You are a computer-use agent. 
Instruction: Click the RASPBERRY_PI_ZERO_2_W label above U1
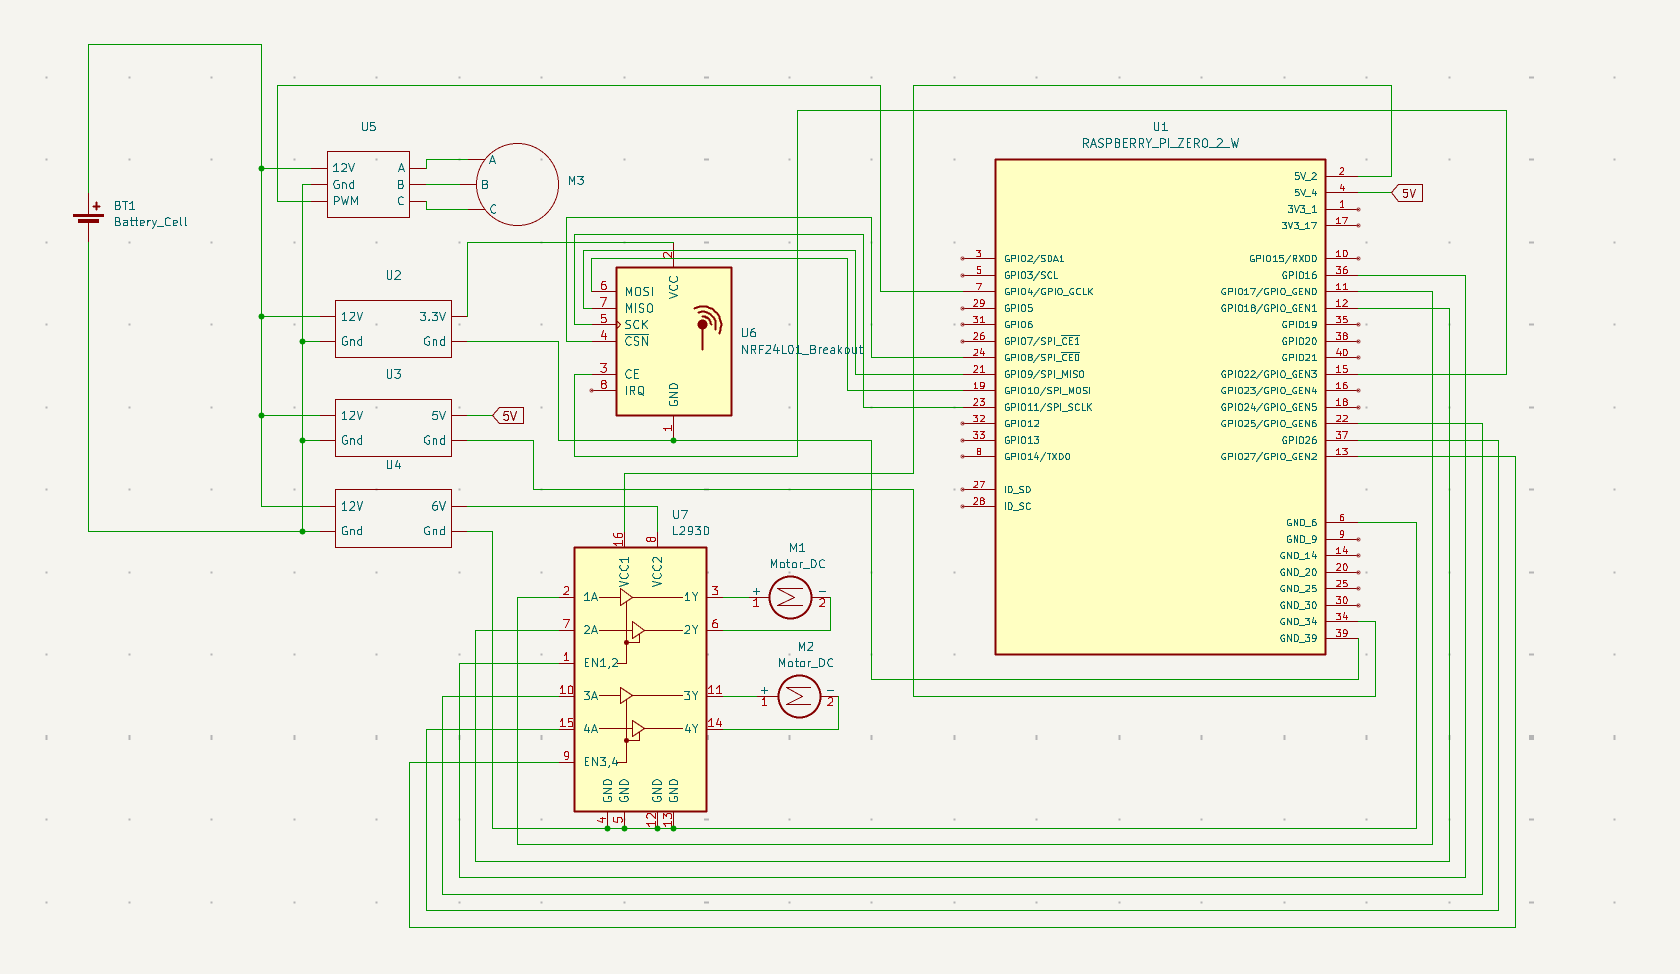tap(1159, 142)
